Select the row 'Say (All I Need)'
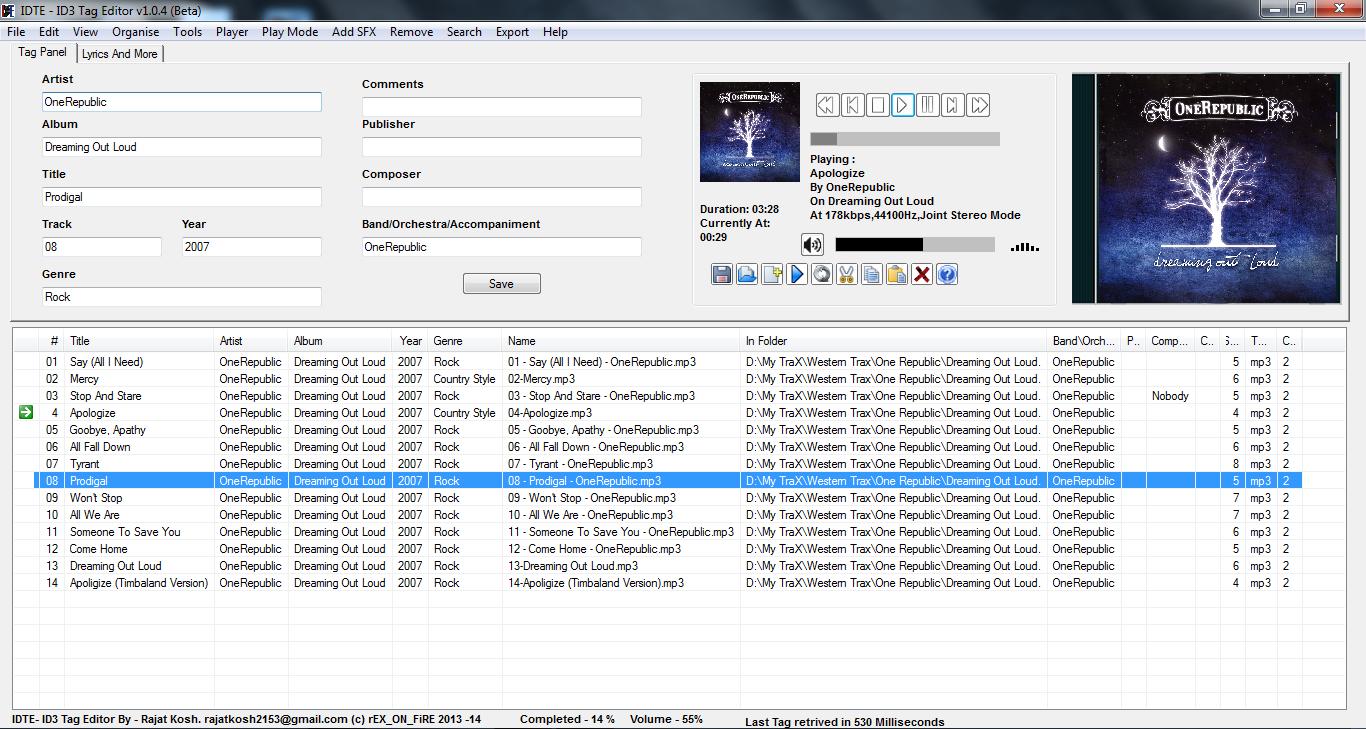The image size is (1366, 729). pos(657,361)
